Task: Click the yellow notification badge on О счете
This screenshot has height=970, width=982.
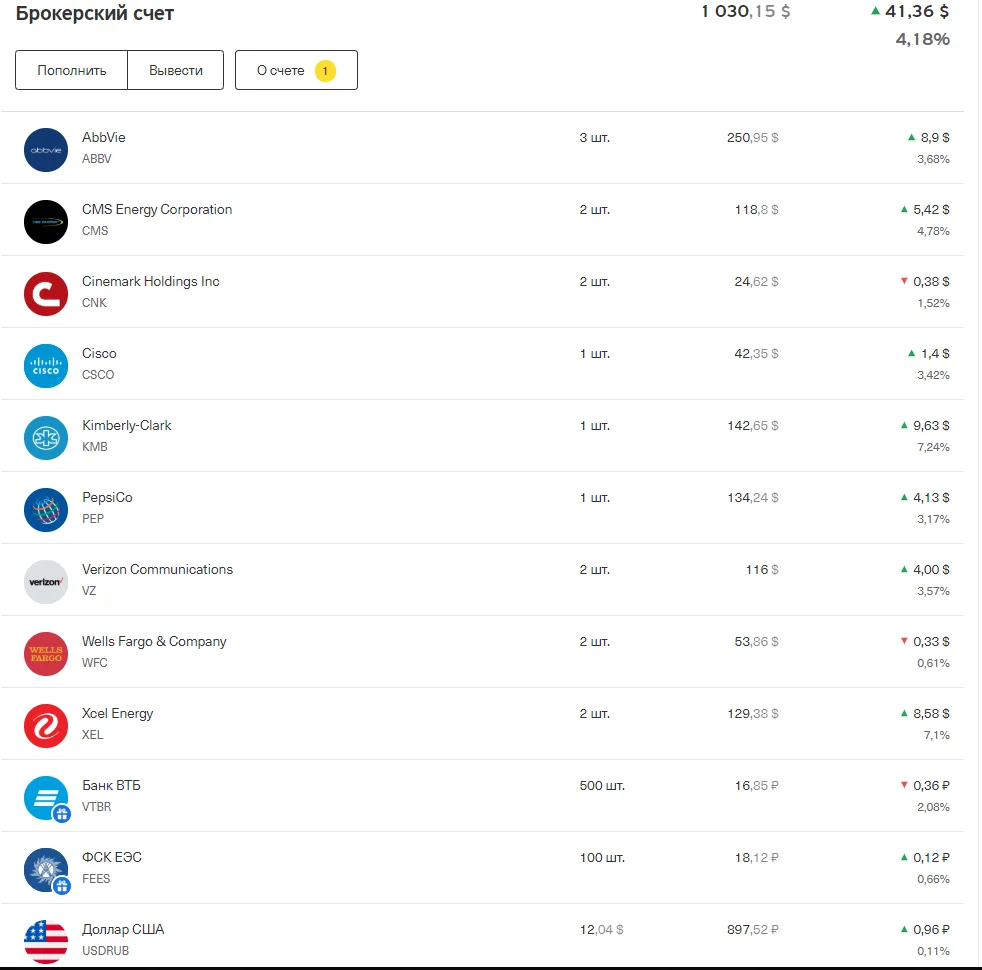Action: click(x=325, y=70)
